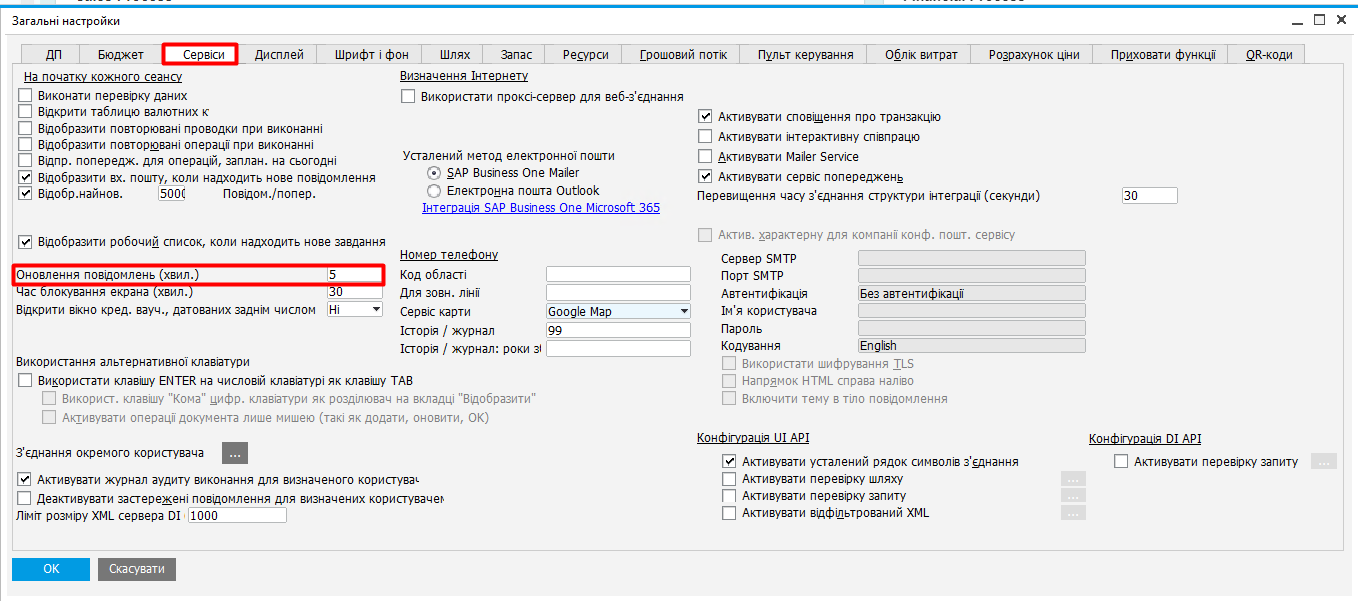Click ellipsis button beside Активувати відфільтрований XML

(1073, 513)
